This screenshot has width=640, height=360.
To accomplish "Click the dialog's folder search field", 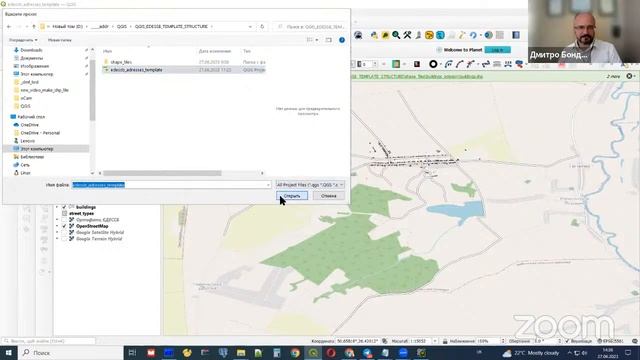I will (311, 27).
